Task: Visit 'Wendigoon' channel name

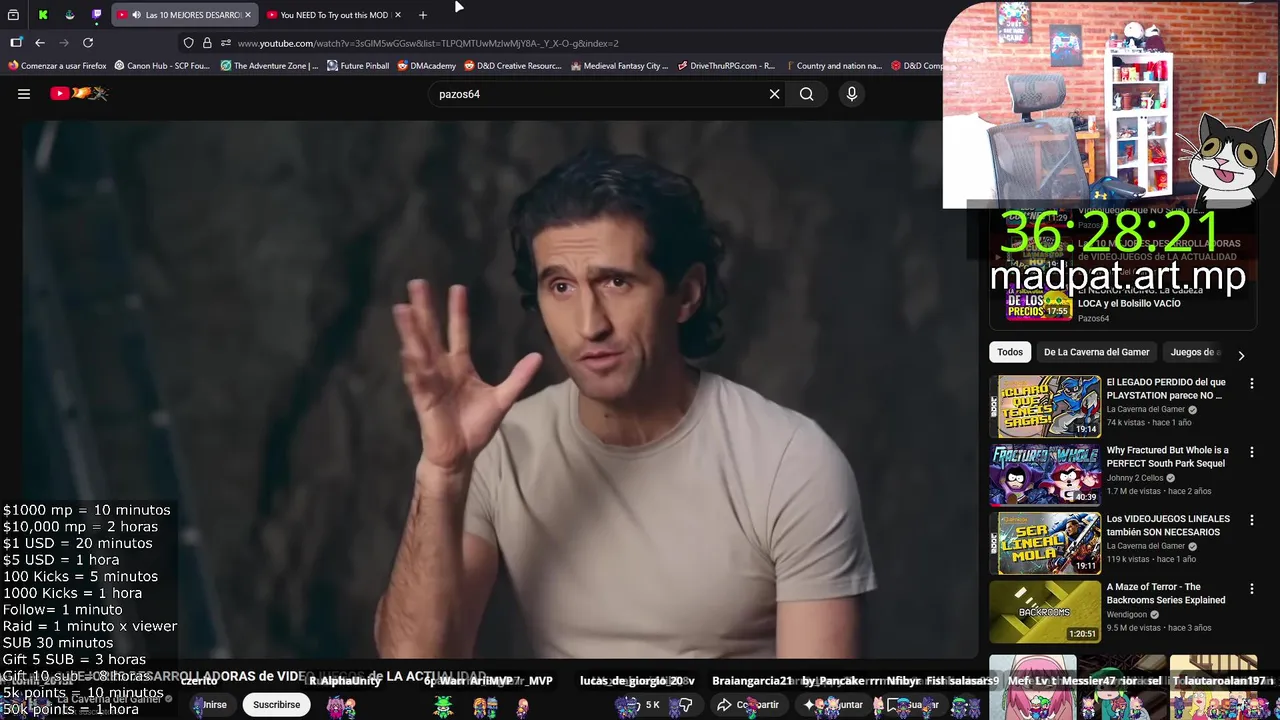Action: (1127, 614)
